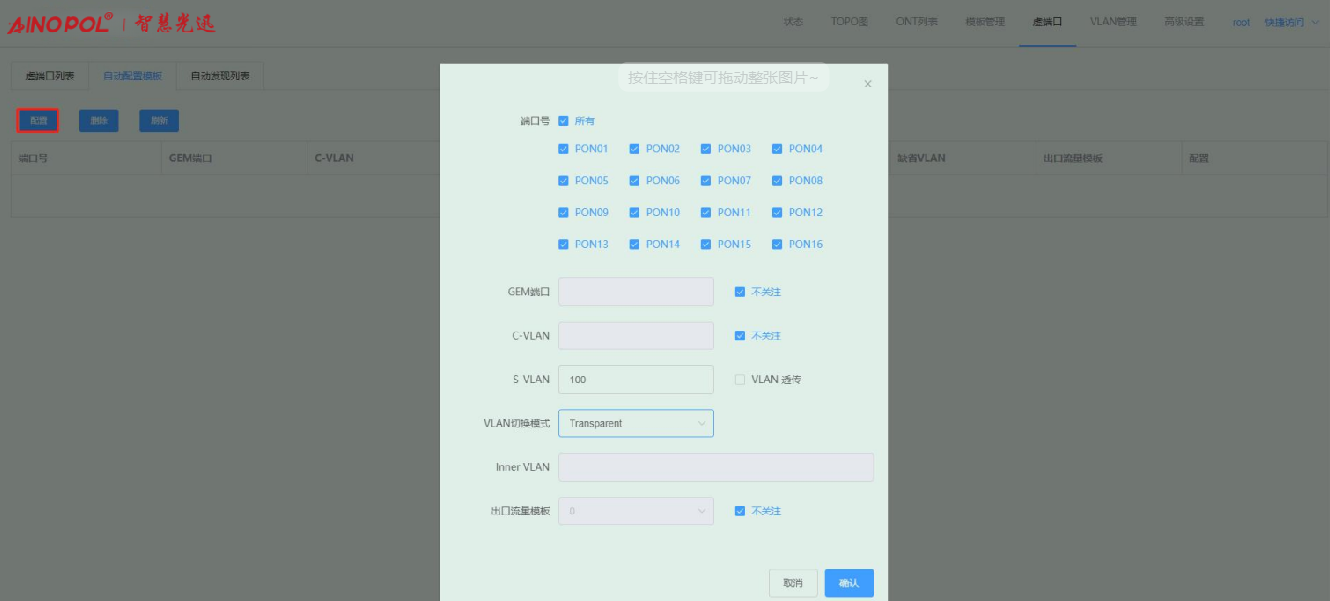Uncheck 不关注 next to GEM端口
1330x601 pixels.
click(x=740, y=292)
